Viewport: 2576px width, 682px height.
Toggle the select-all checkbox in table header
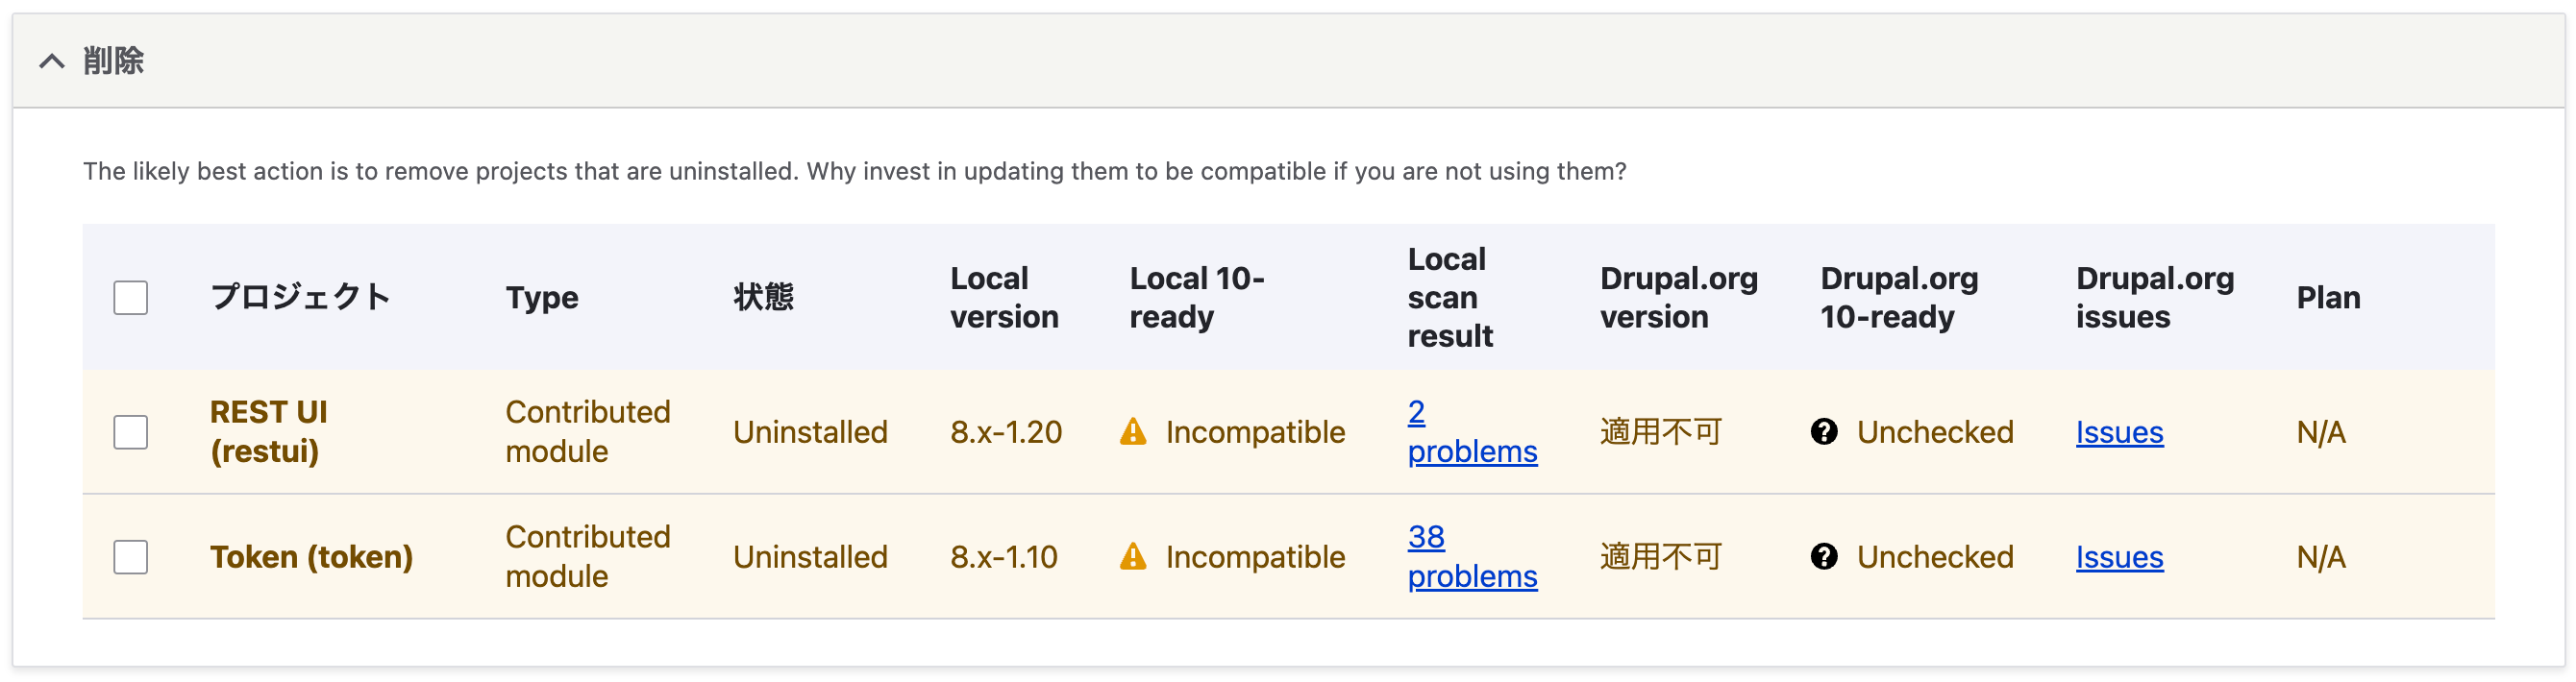pyautogui.click(x=131, y=297)
